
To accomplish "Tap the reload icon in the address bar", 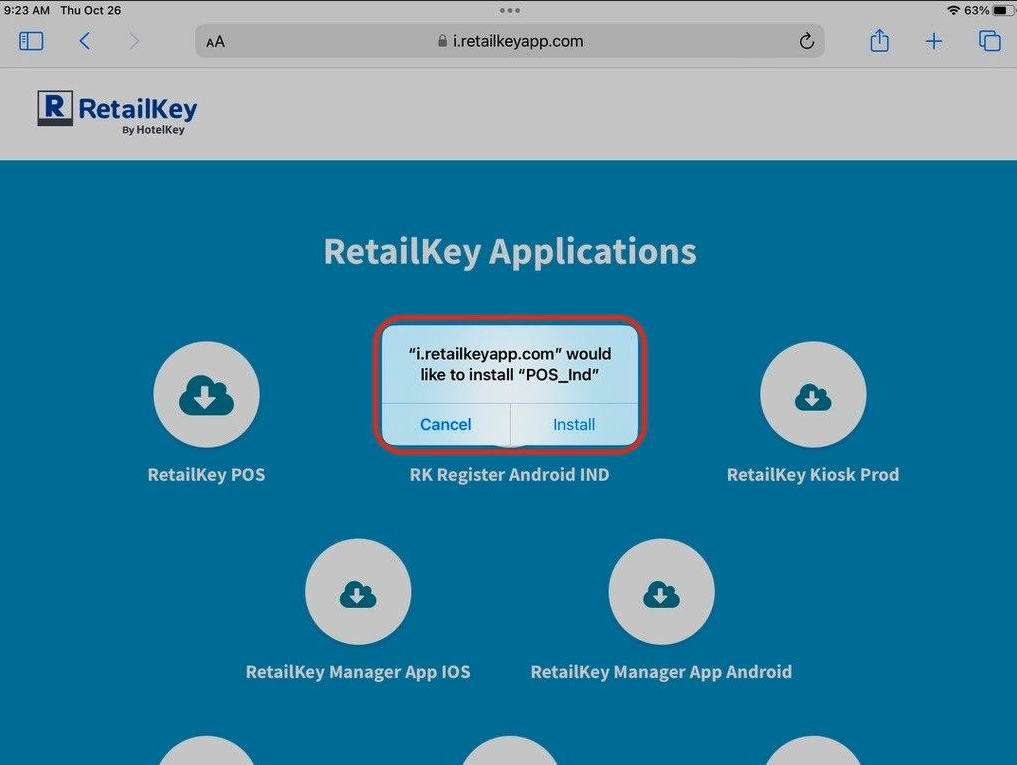I will click(806, 41).
